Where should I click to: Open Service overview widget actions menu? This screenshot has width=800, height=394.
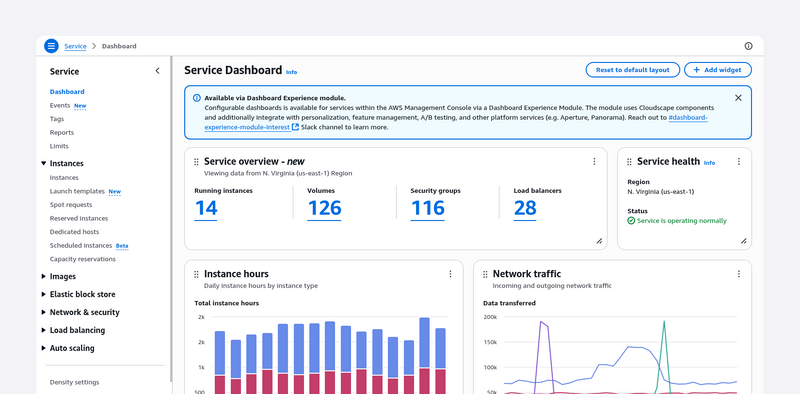point(594,161)
